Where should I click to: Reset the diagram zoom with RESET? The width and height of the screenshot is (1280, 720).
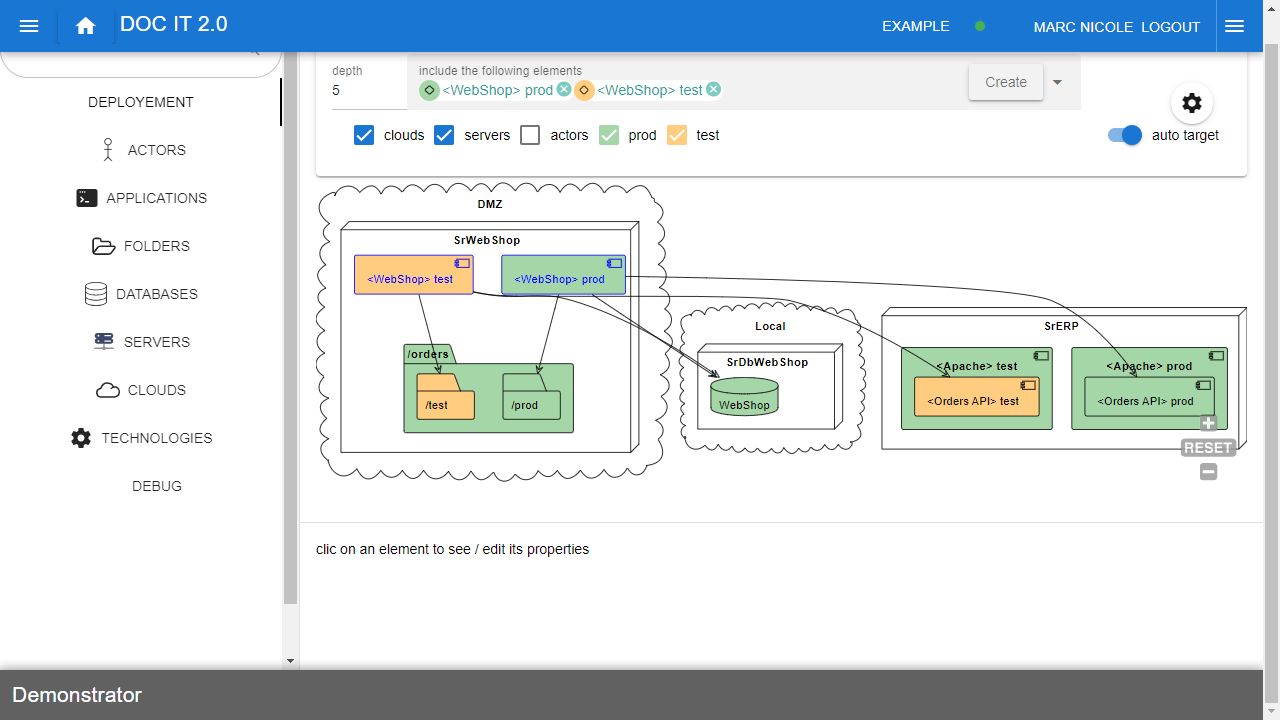coord(1208,448)
